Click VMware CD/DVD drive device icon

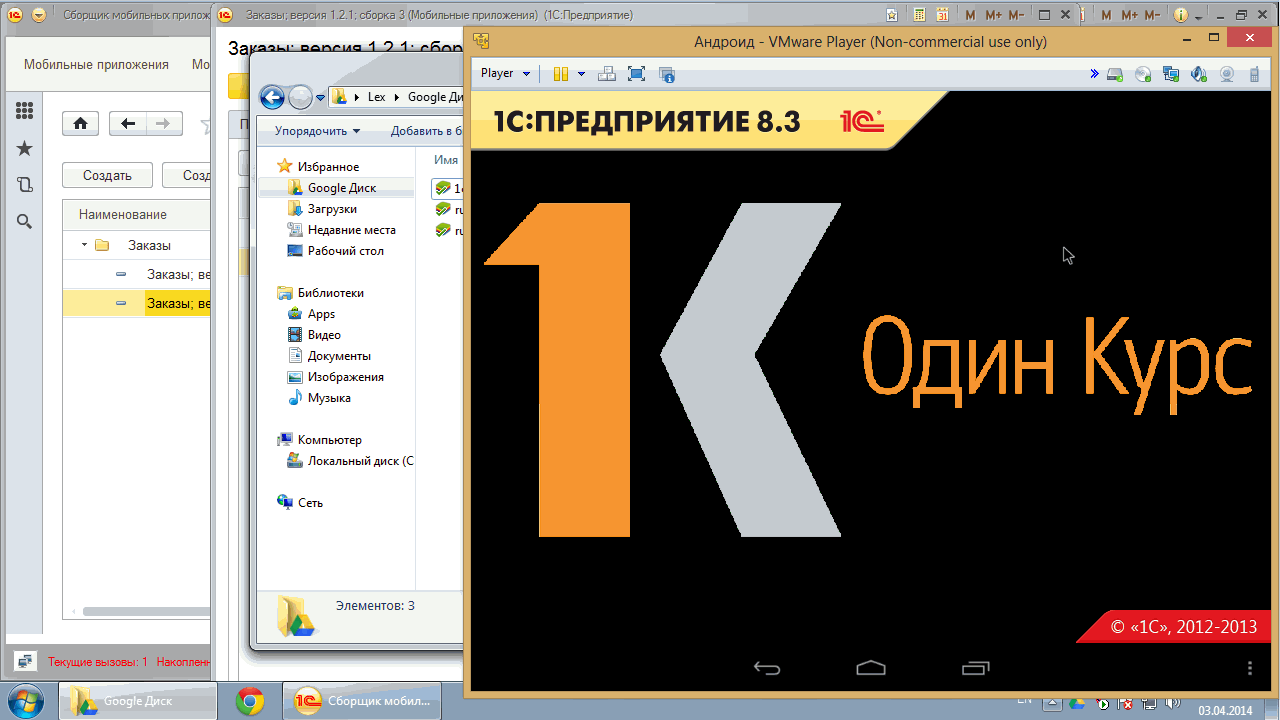(x=1143, y=74)
